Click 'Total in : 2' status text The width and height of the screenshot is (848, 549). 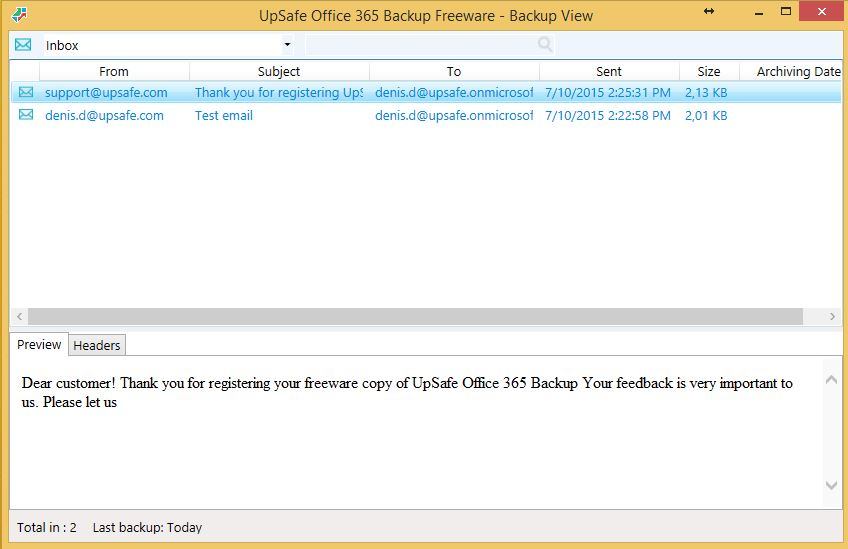pyautogui.click(x=47, y=527)
